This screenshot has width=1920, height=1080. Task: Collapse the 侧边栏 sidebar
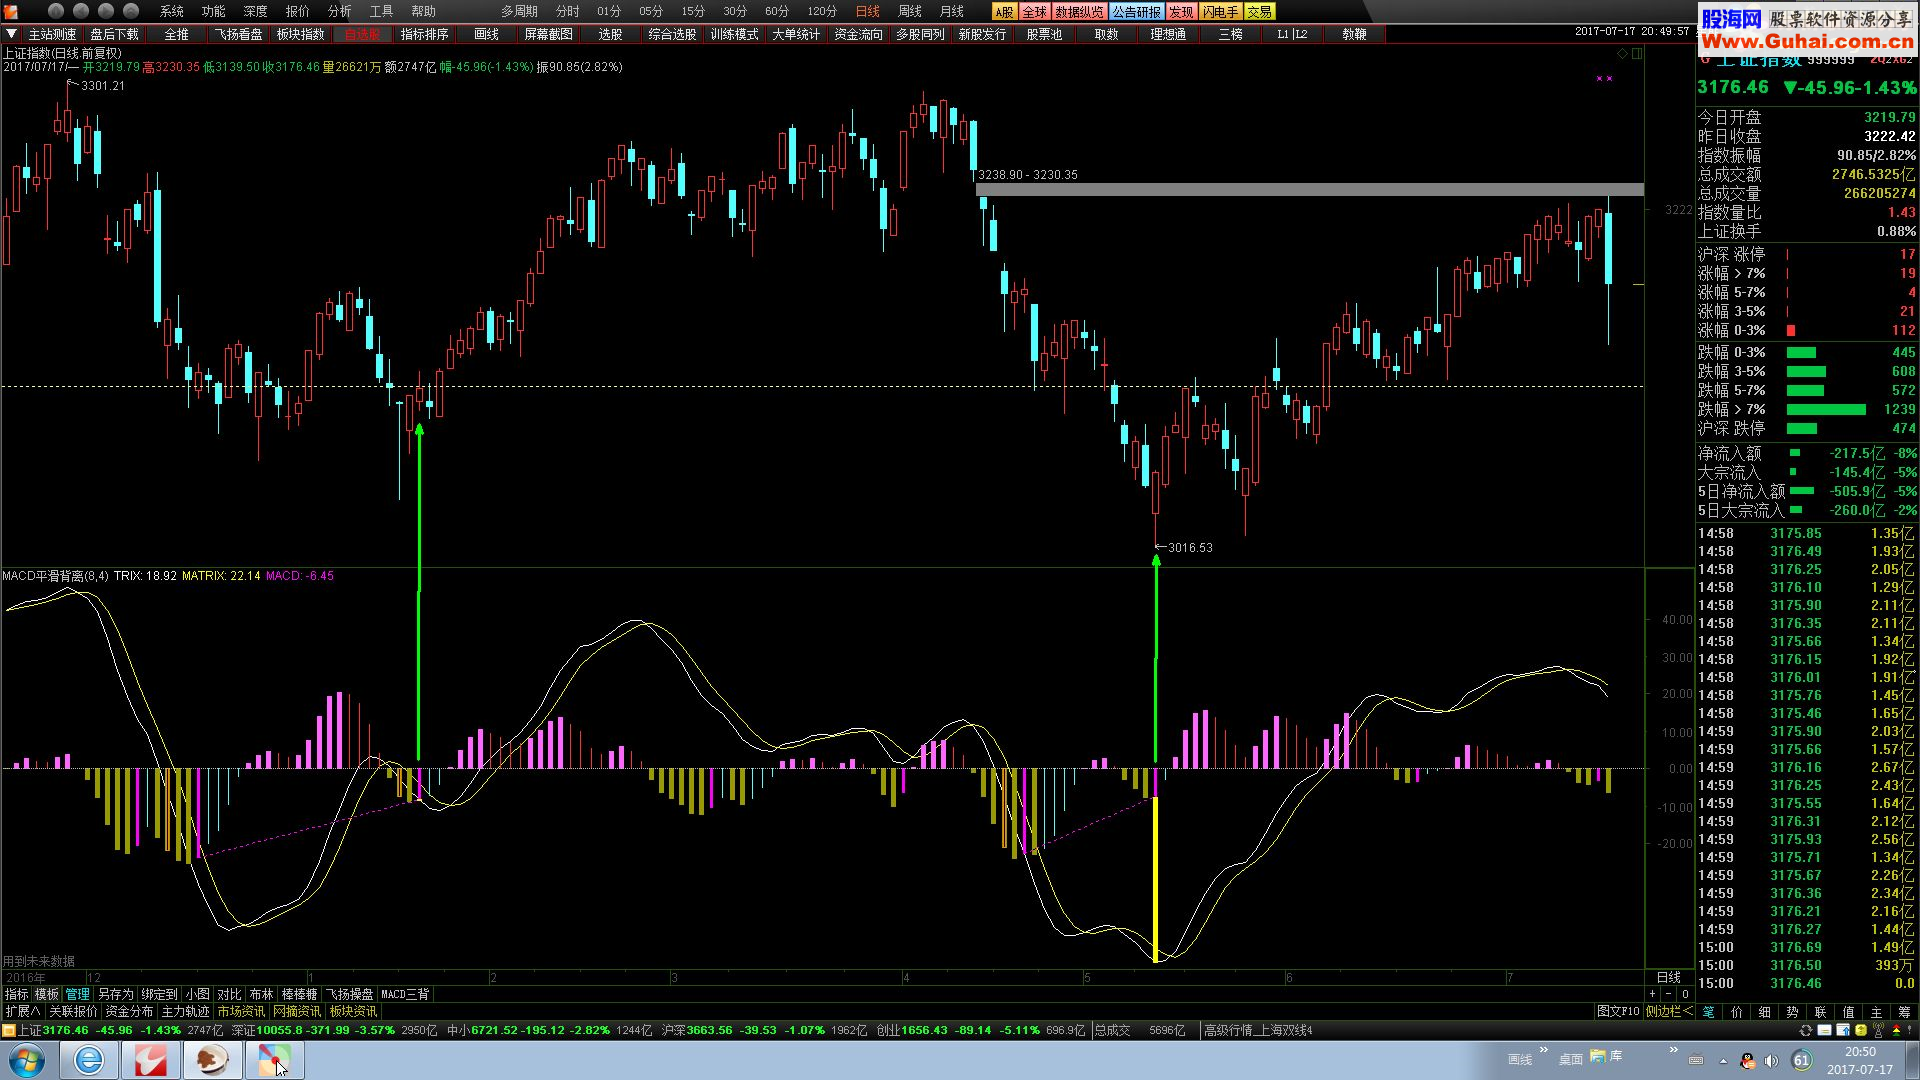[1669, 1011]
